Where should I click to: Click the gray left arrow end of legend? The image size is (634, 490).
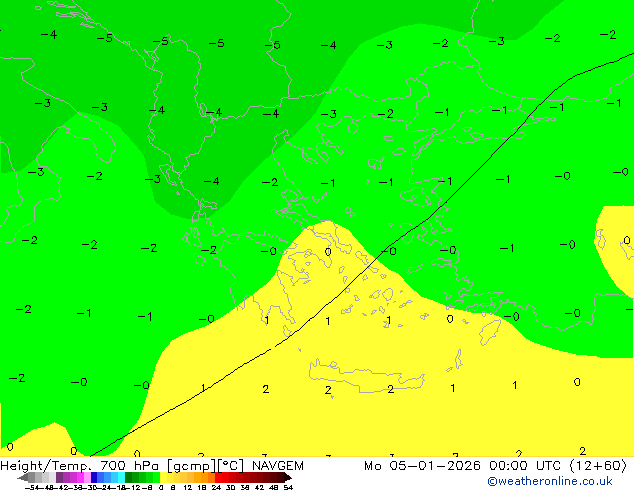coord(22,477)
